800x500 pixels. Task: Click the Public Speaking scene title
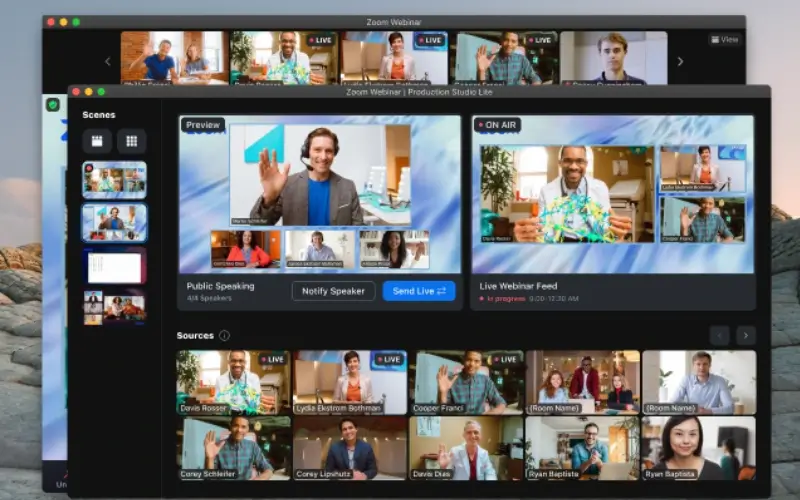(x=220, y=286)
